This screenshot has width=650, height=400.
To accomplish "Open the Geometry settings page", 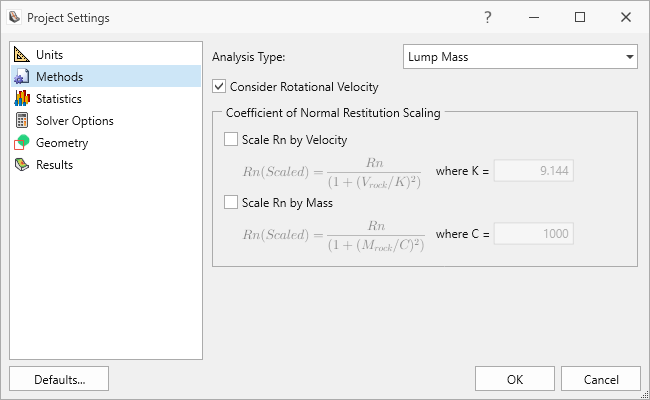I will point(106,143).
